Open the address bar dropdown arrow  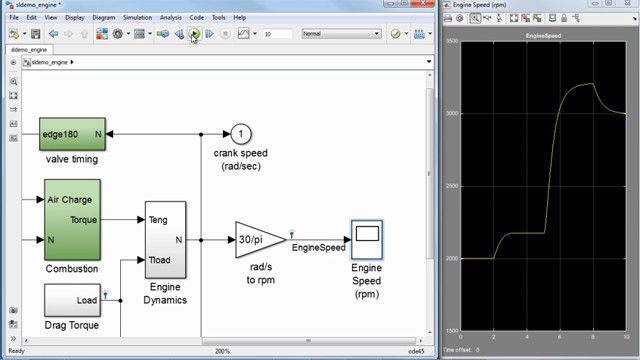pyautogui.click(x=429, y=62)
